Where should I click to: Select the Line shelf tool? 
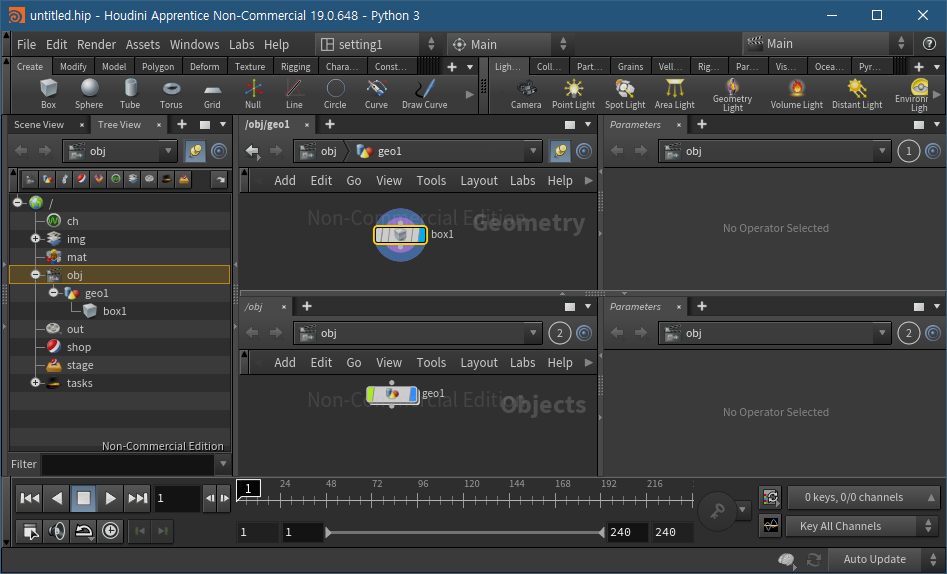click(294, 94)
